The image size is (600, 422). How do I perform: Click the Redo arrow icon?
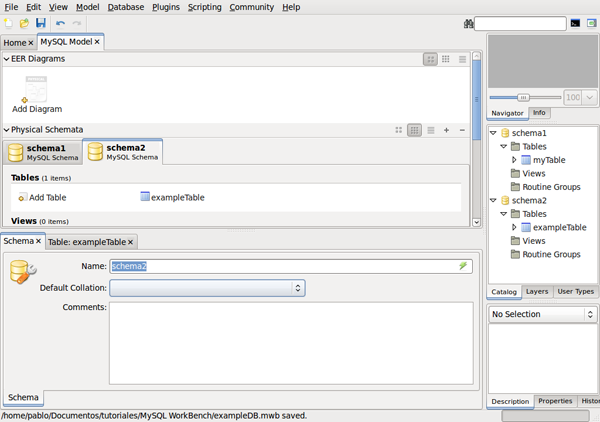pos(77,23)
